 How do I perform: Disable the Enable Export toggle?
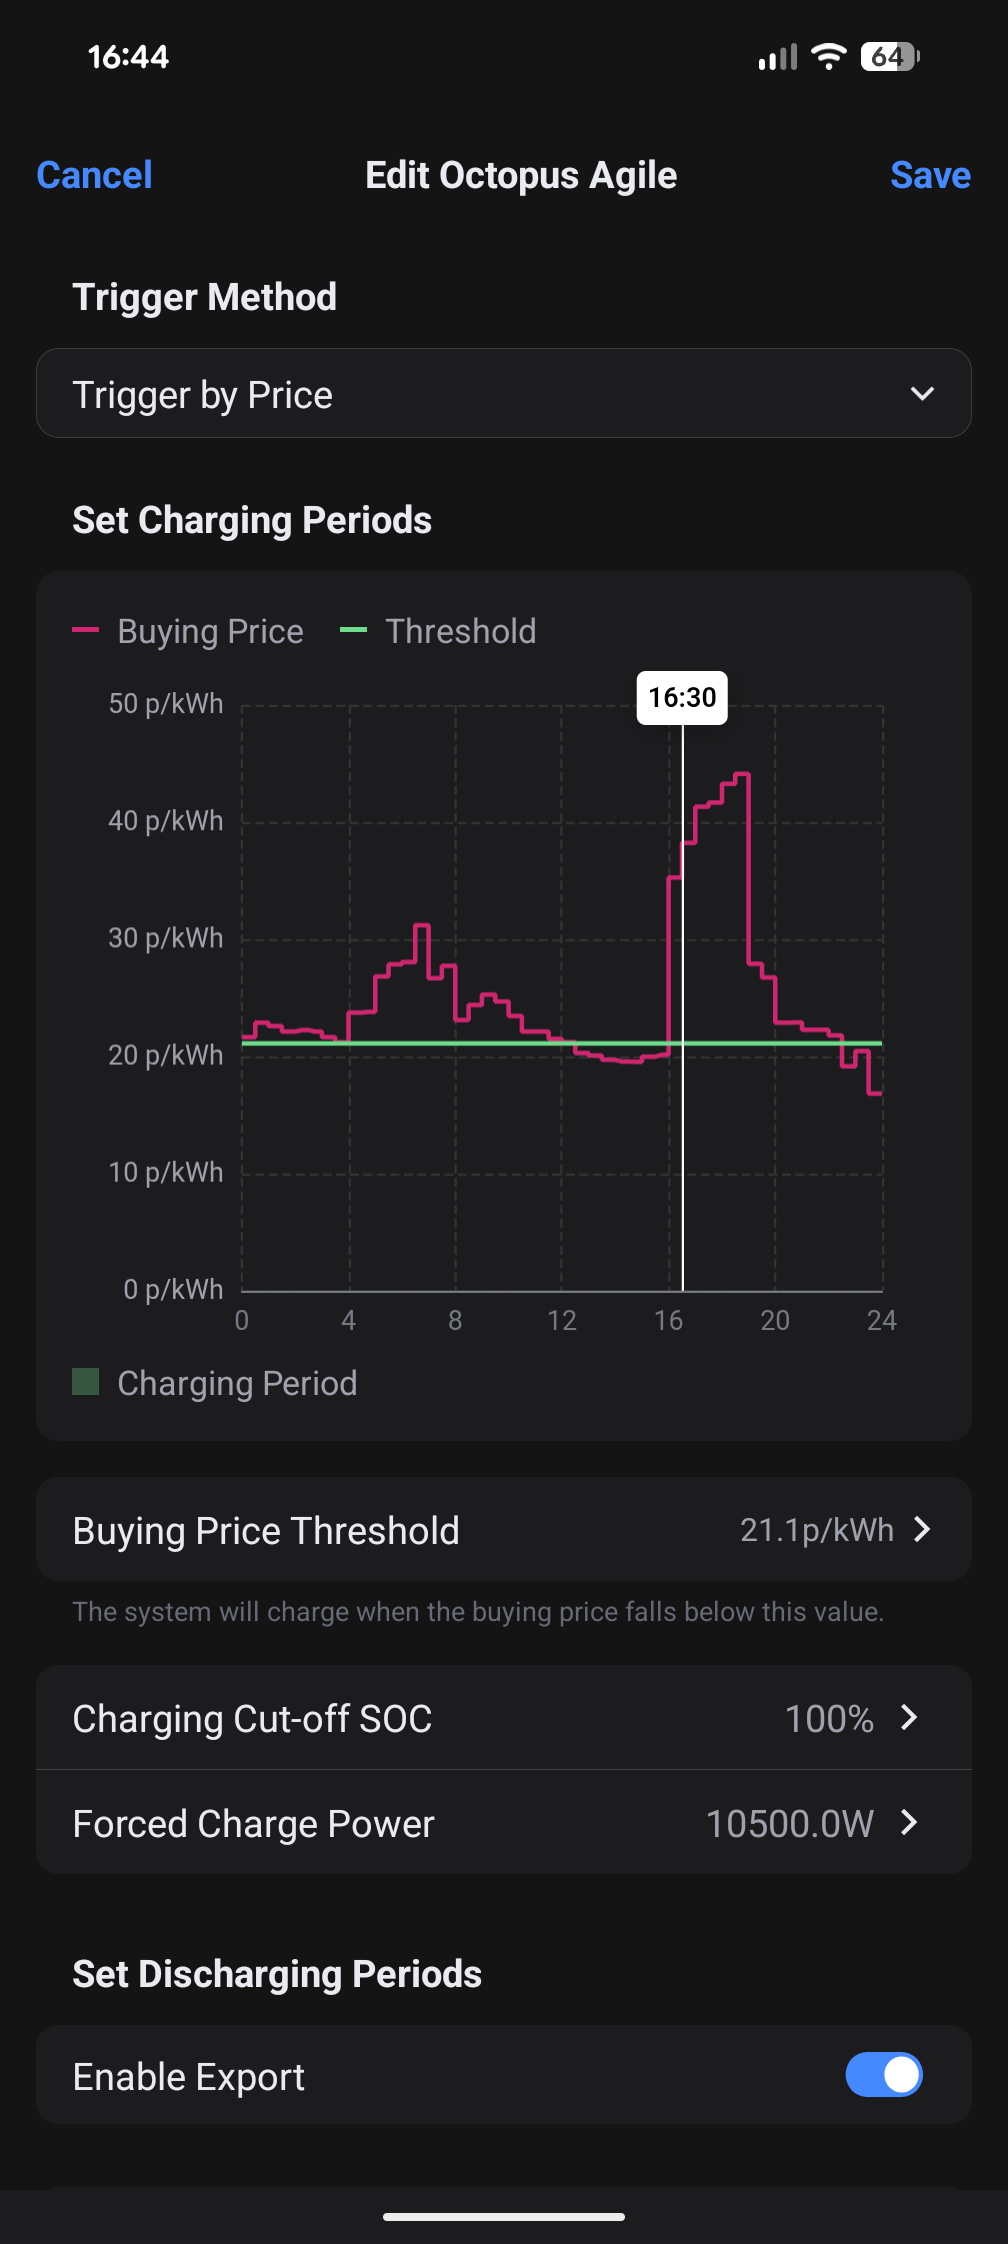pos(883,2075)
